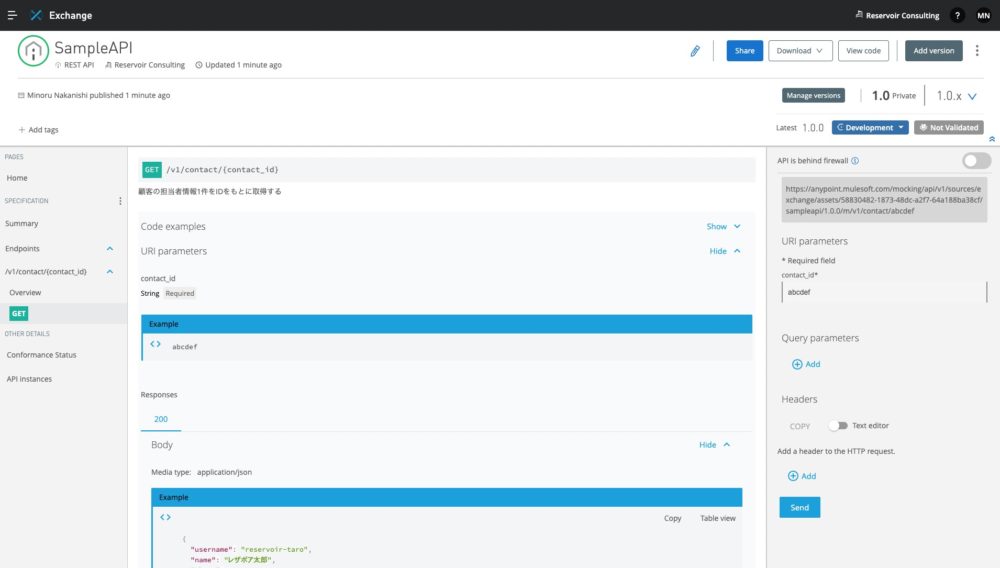Collapse the /v1/contact/{contact_id} tree chevron
The image size is (1000, 568).
tap(110, 272)
